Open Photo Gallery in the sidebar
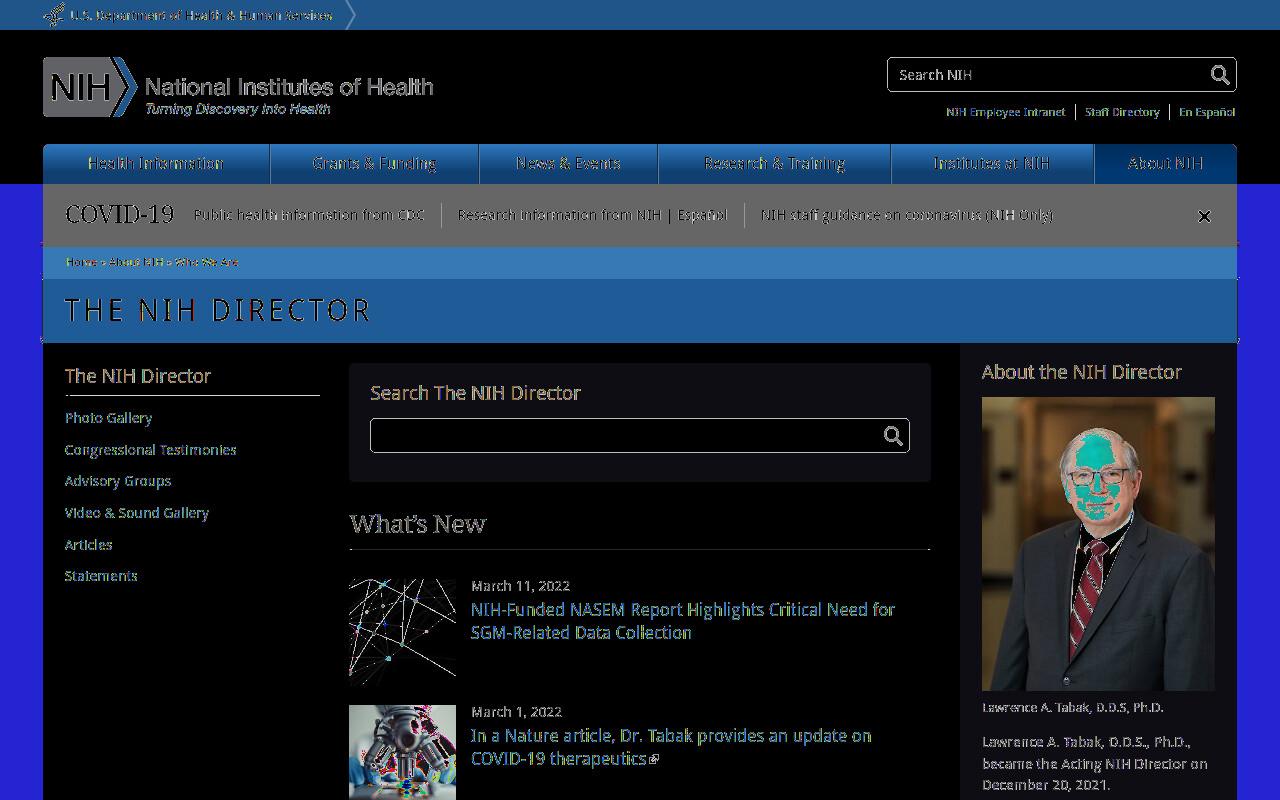The height and width of the screenshot is (800, 1280). coord(109,418)
